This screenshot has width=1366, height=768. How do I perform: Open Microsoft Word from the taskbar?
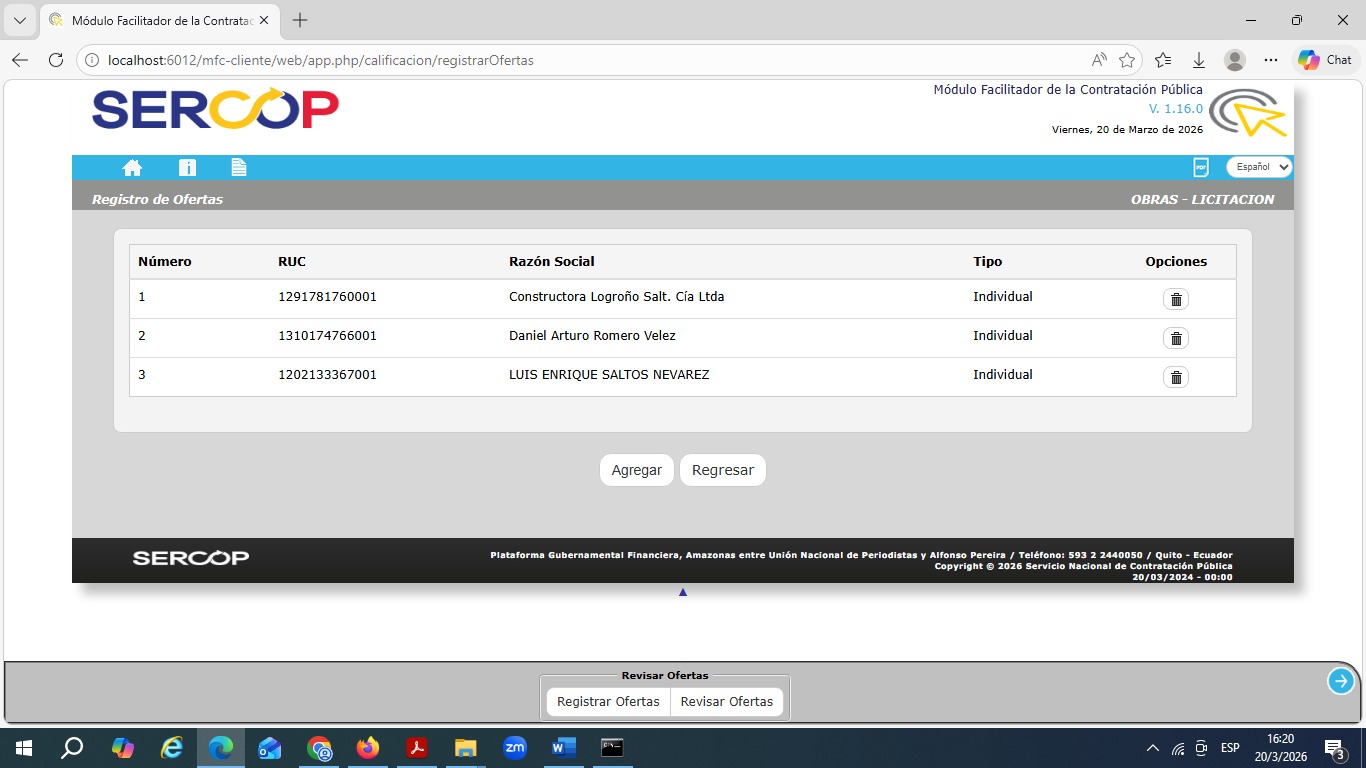[564, 748]
